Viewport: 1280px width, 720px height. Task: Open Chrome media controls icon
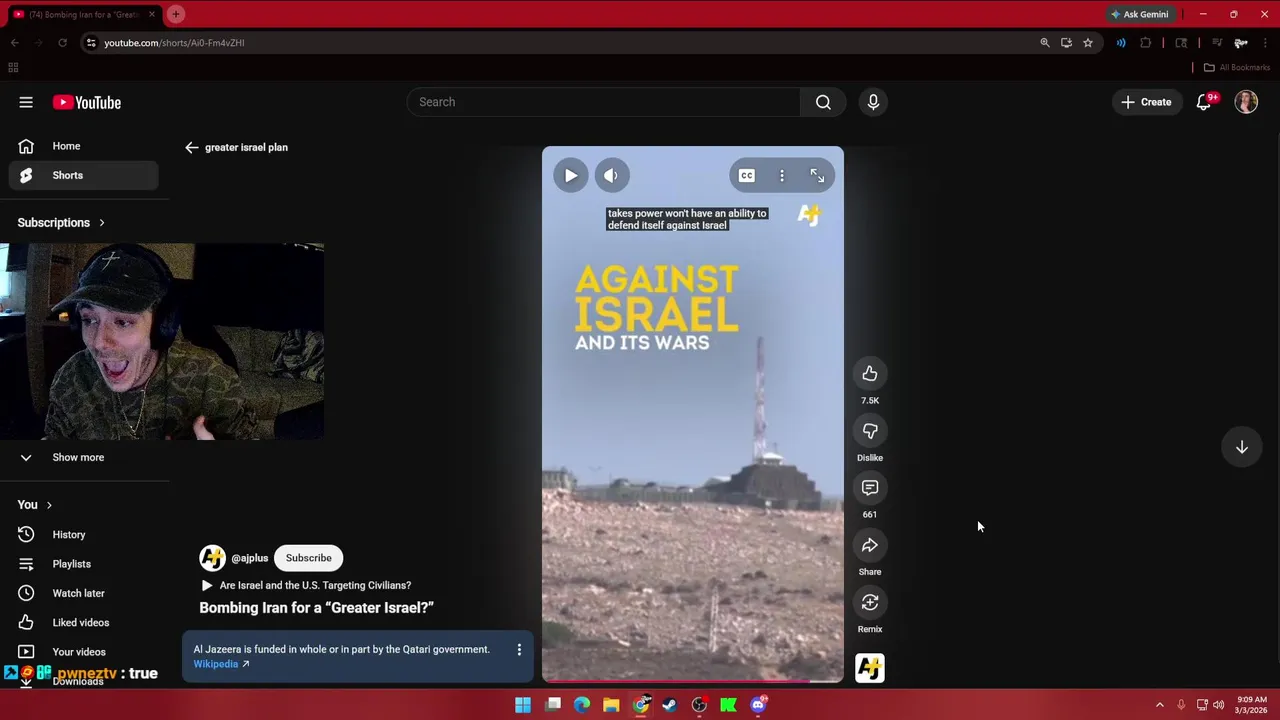pos(1216,43)
